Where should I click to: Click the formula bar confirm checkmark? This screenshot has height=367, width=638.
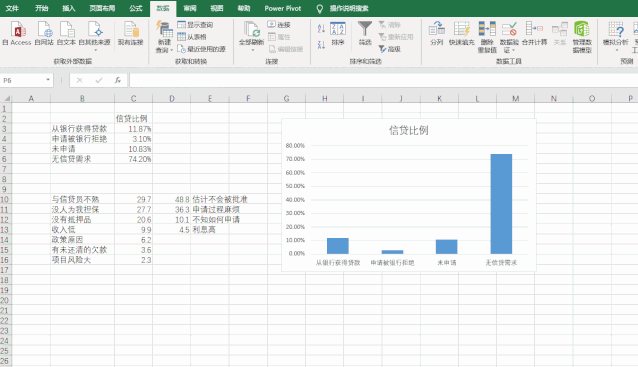click(x=99, y=80)
